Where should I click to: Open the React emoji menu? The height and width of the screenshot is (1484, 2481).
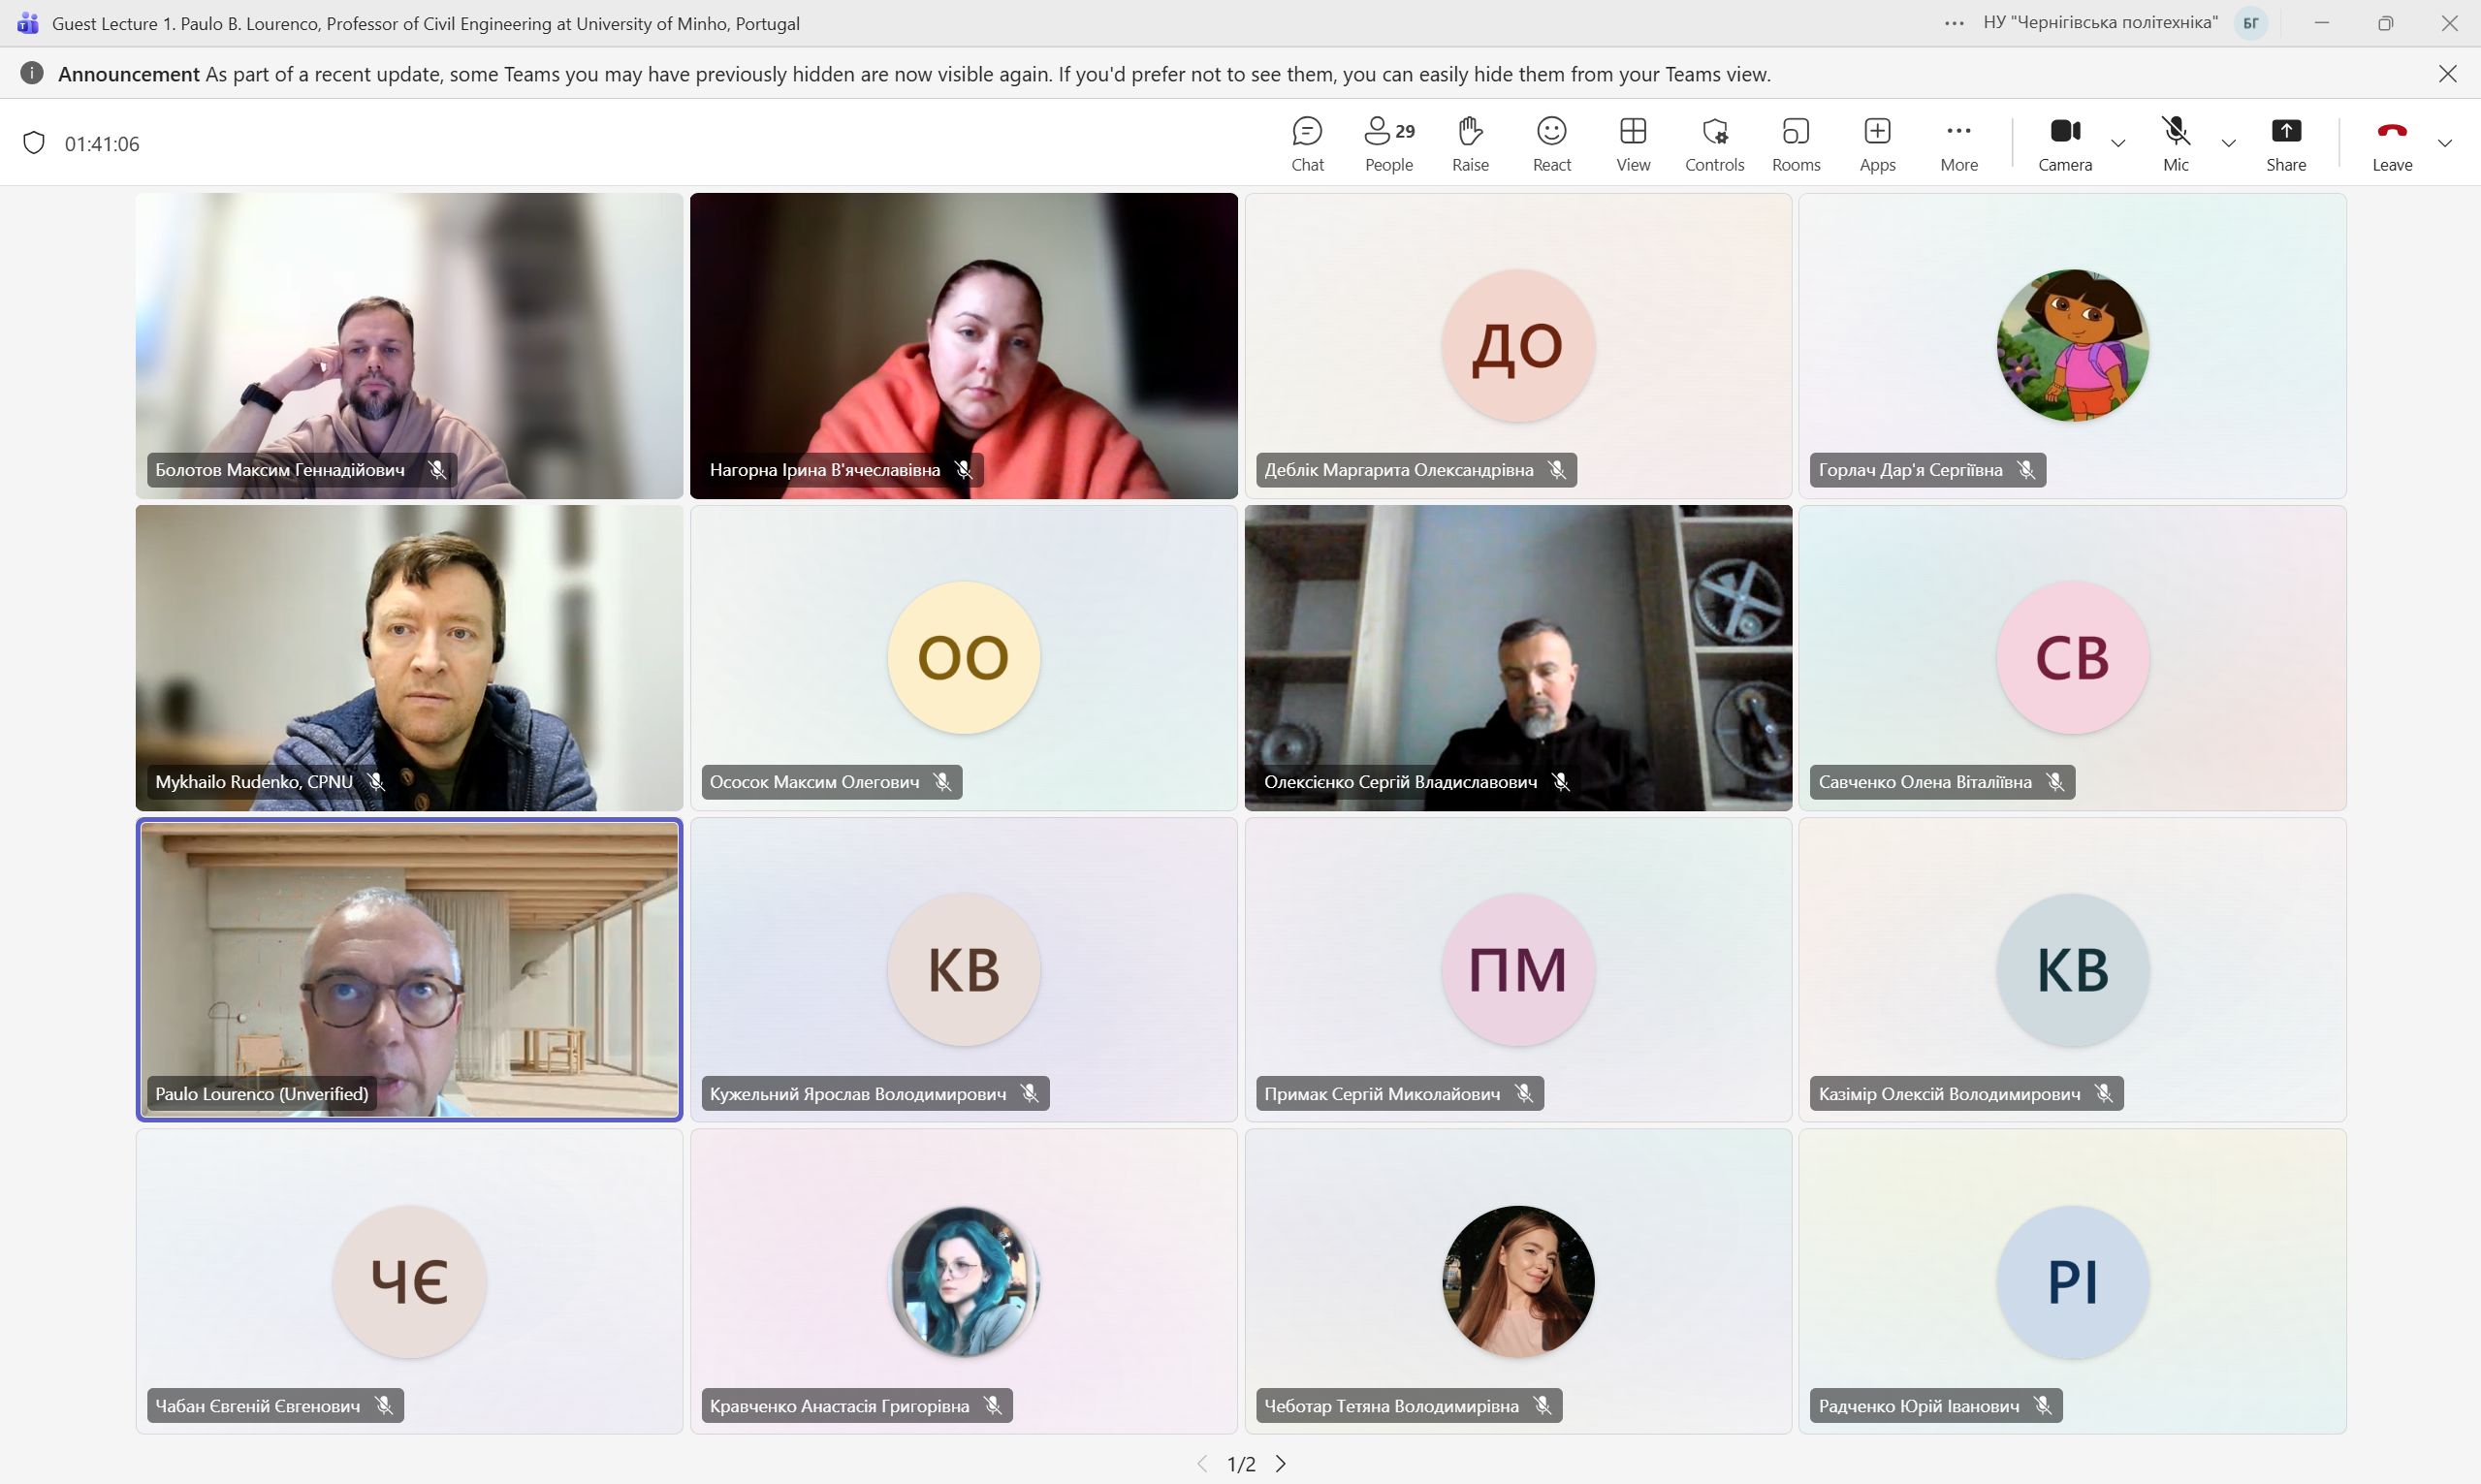click(1551, 143)
